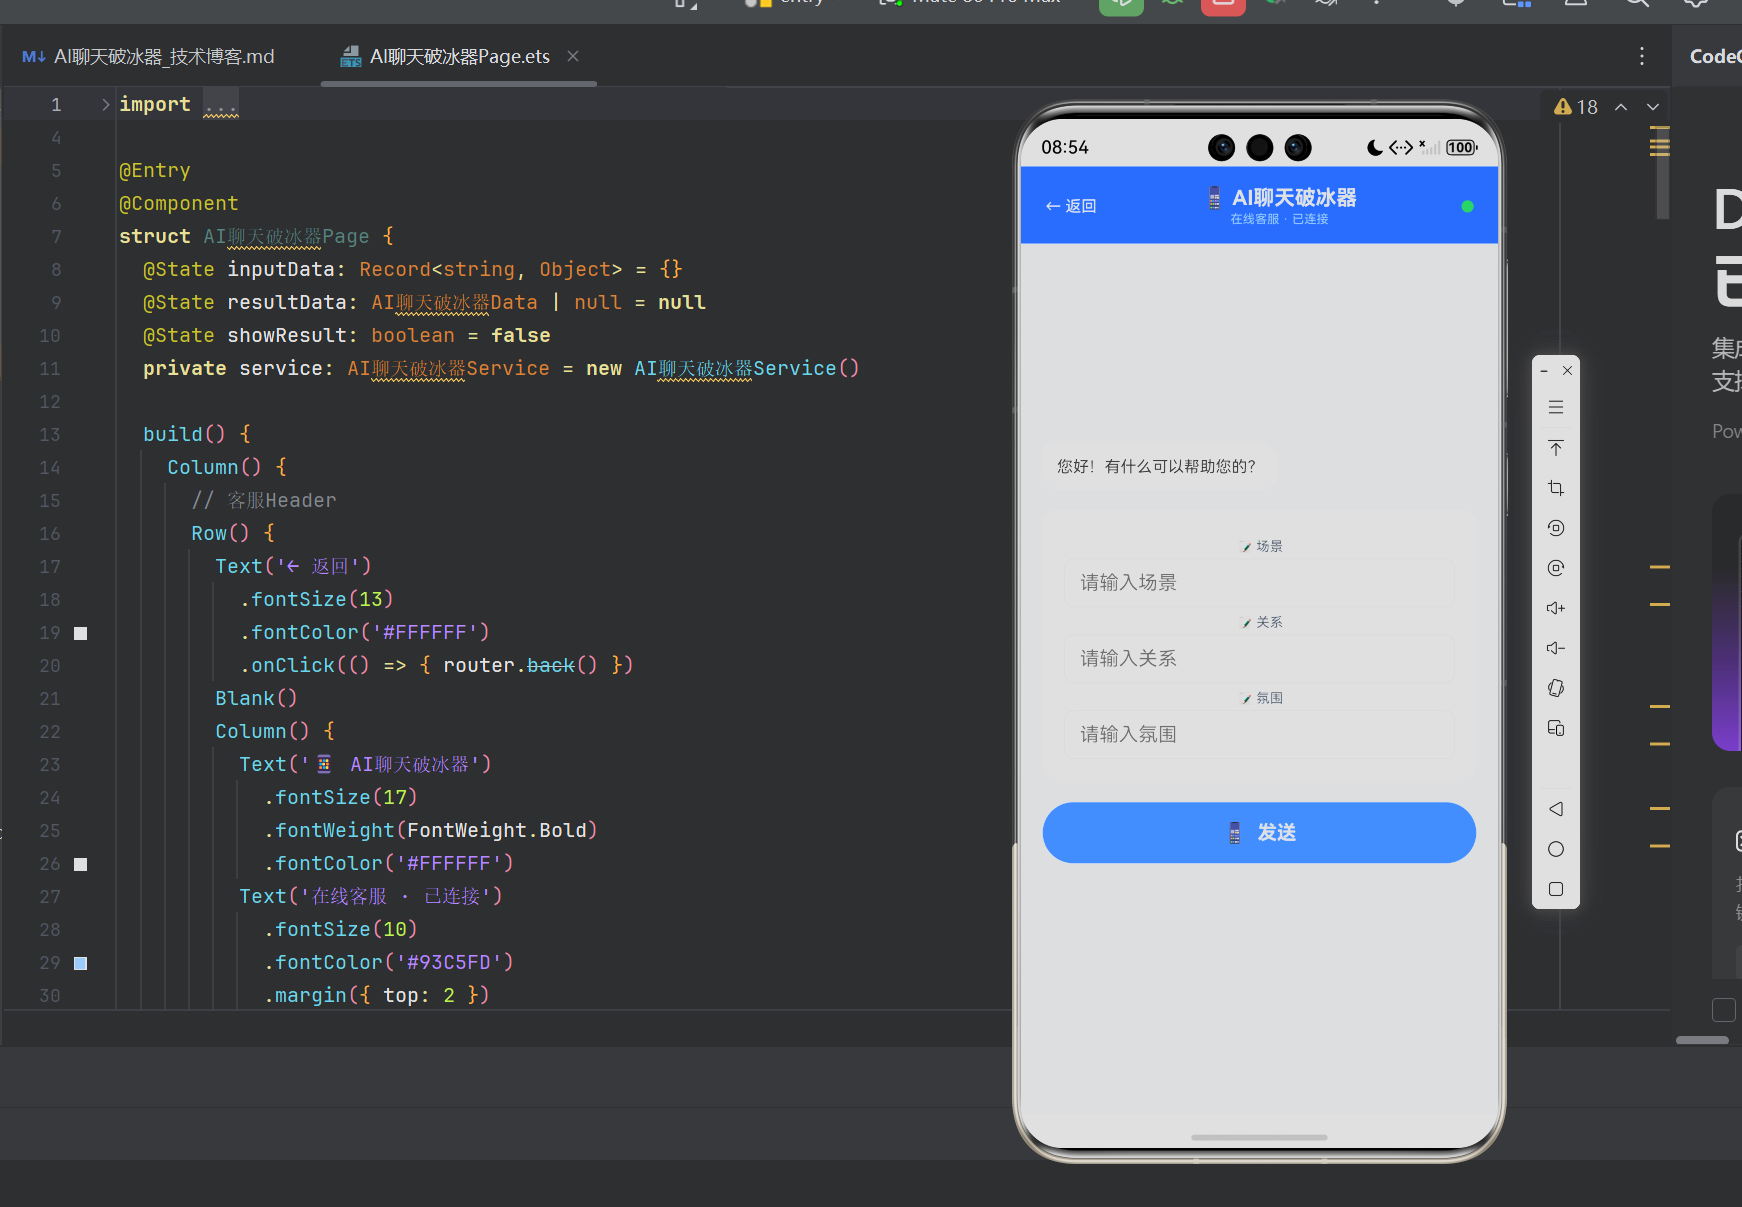The width and height of the screenshot is (1742, 1207).
Task: Click the // 客服Header comment on line 15
Action: pyautogui.click(x=264, y=501)
